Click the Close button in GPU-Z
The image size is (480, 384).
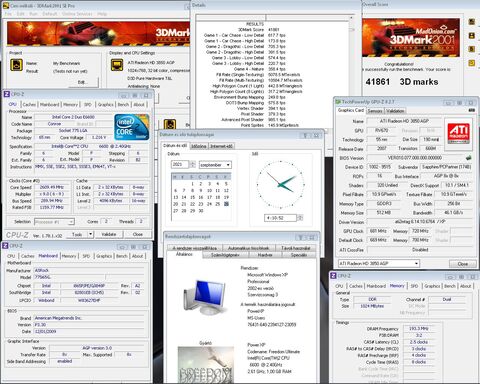point(462,264)
